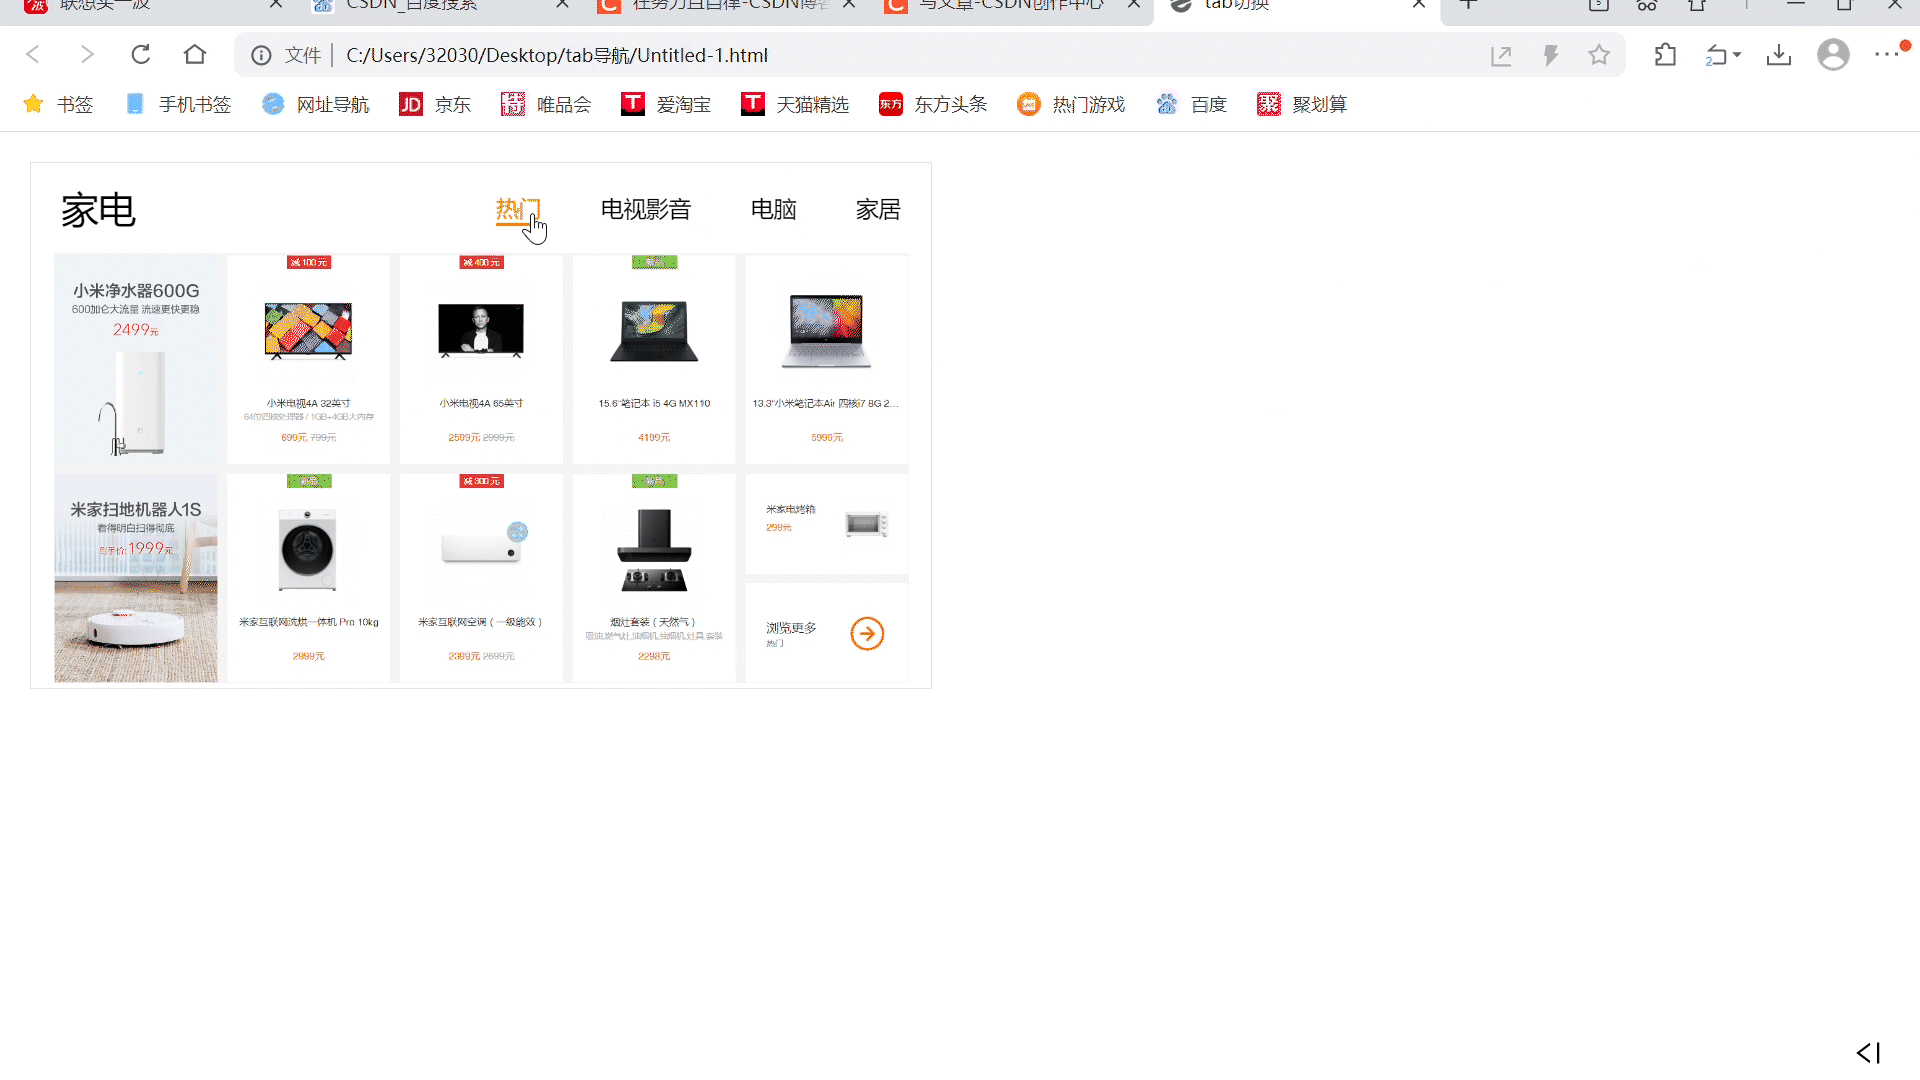Click the lightning speed mode icon

(1551, 56)
